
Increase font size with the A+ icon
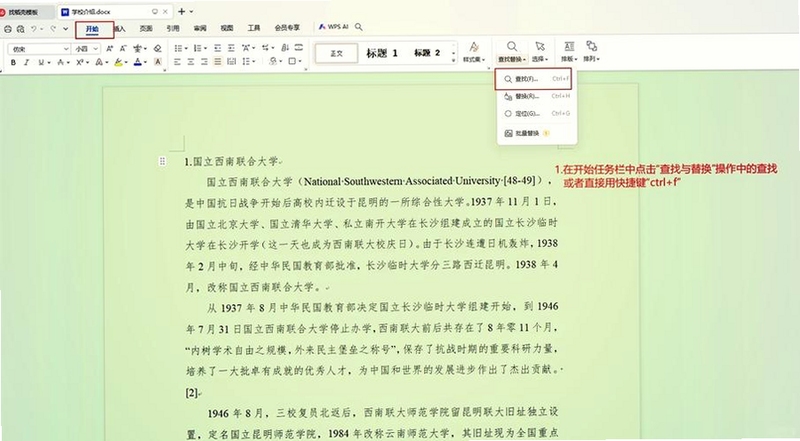[109, 48]
